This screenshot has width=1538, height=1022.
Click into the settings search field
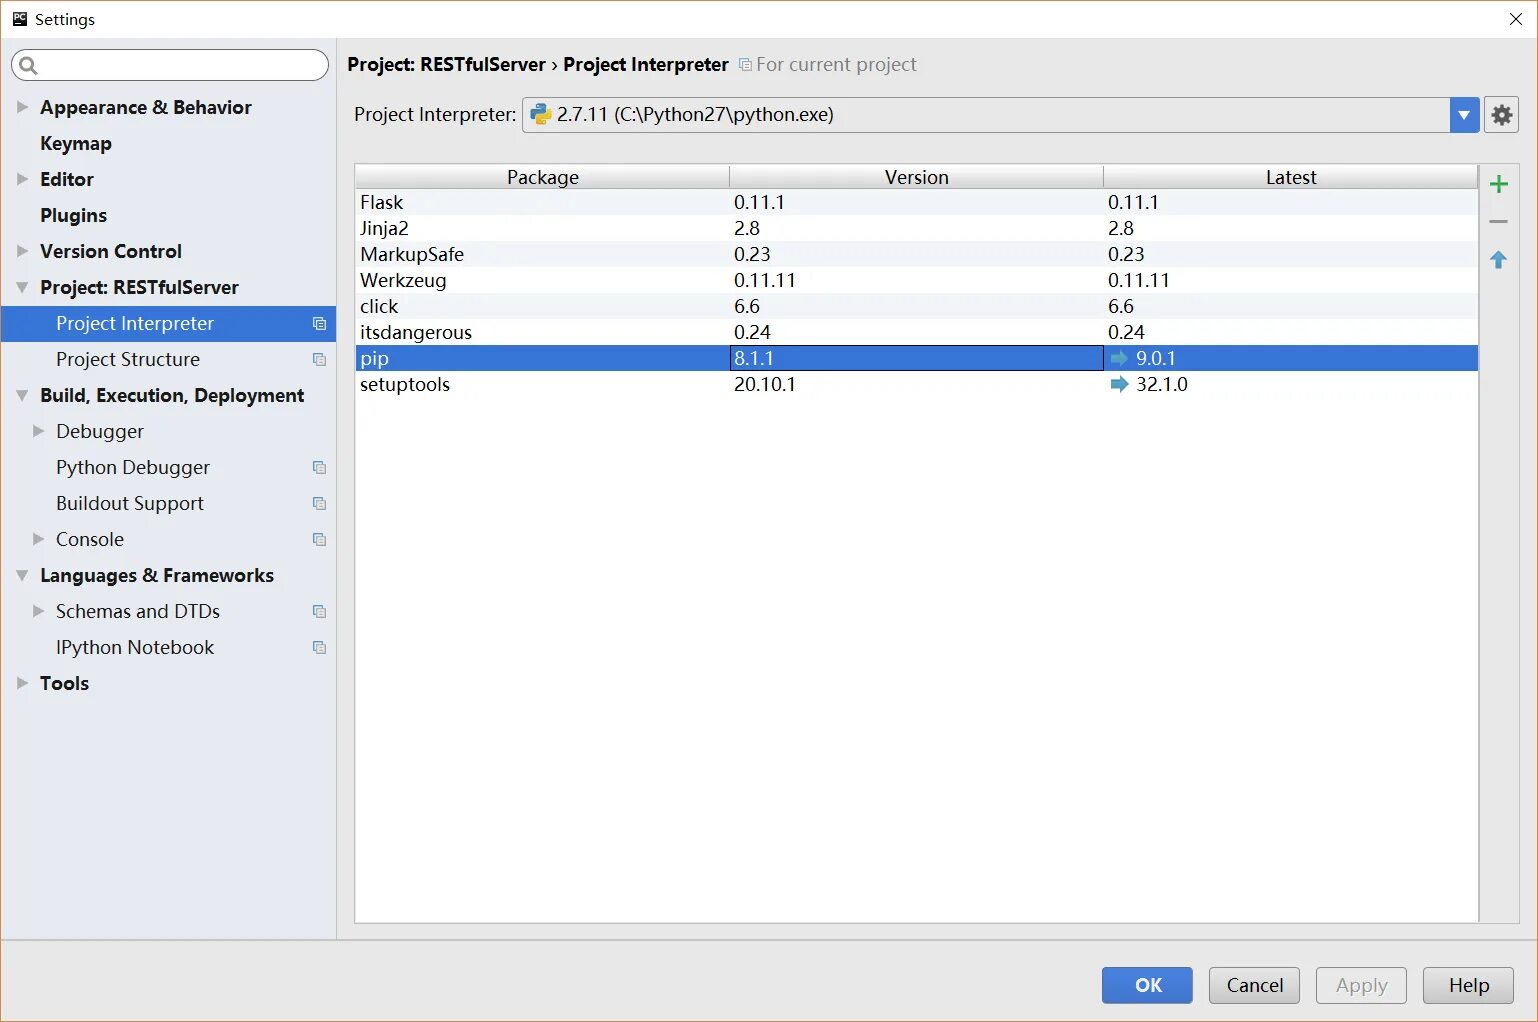point(170,65)
